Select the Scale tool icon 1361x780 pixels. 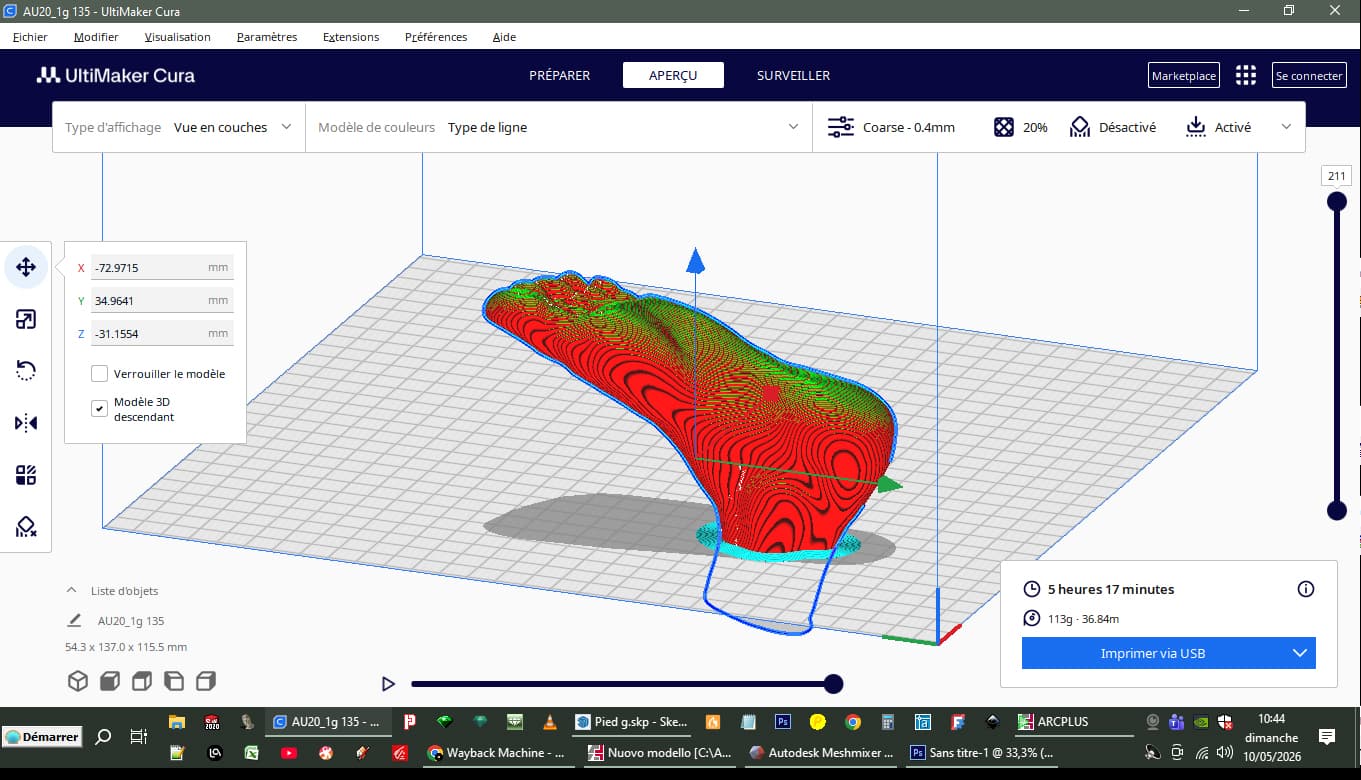pos(26,319)
